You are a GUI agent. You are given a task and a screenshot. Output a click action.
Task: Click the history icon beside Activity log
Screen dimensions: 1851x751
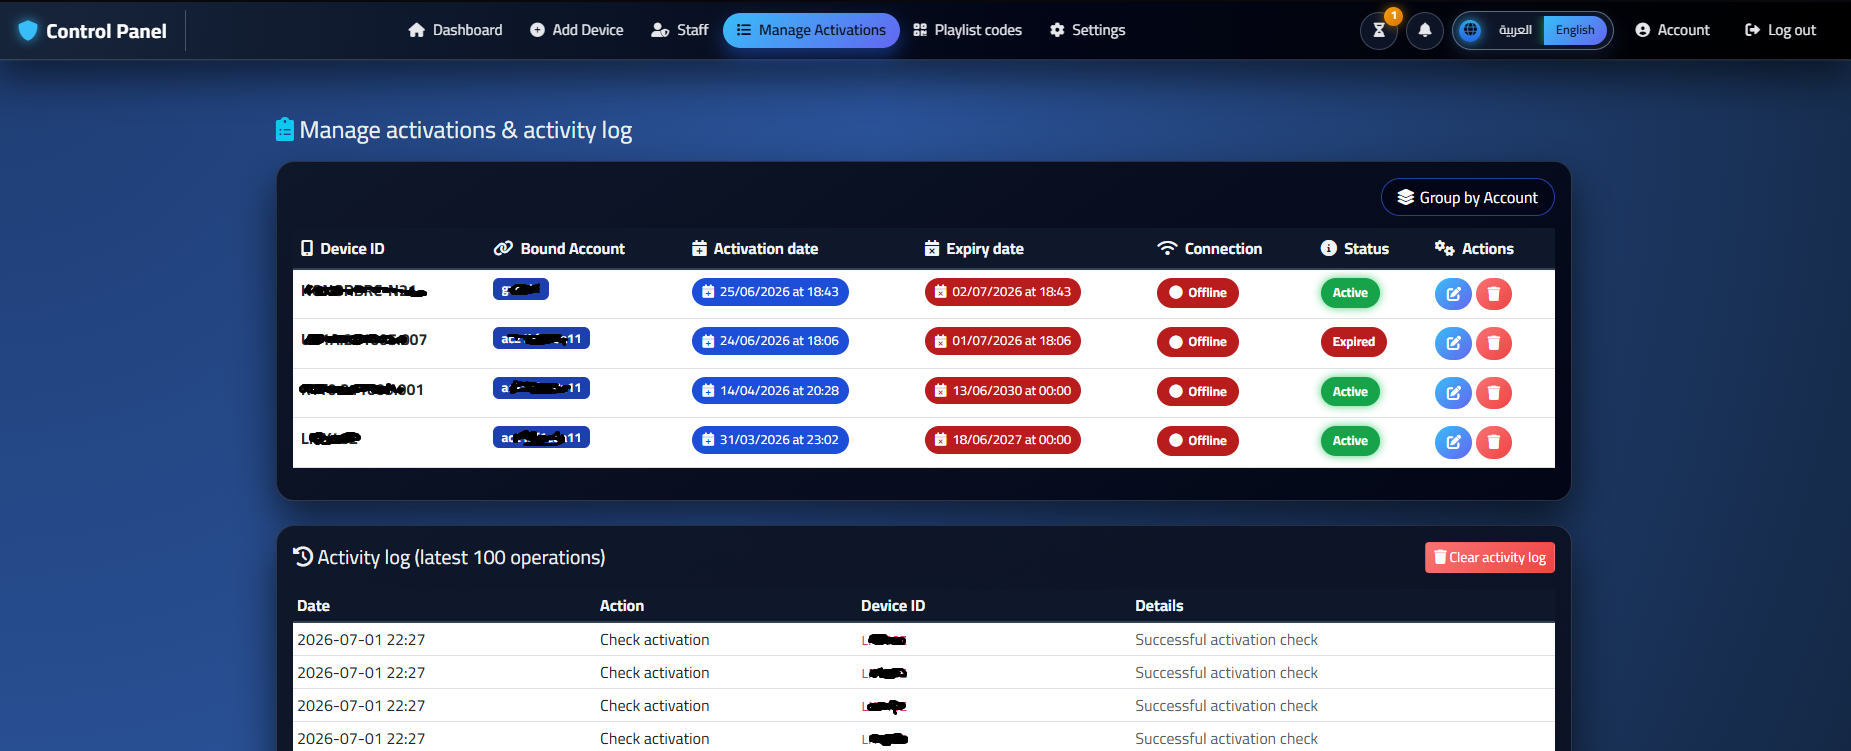pos(303,557)
